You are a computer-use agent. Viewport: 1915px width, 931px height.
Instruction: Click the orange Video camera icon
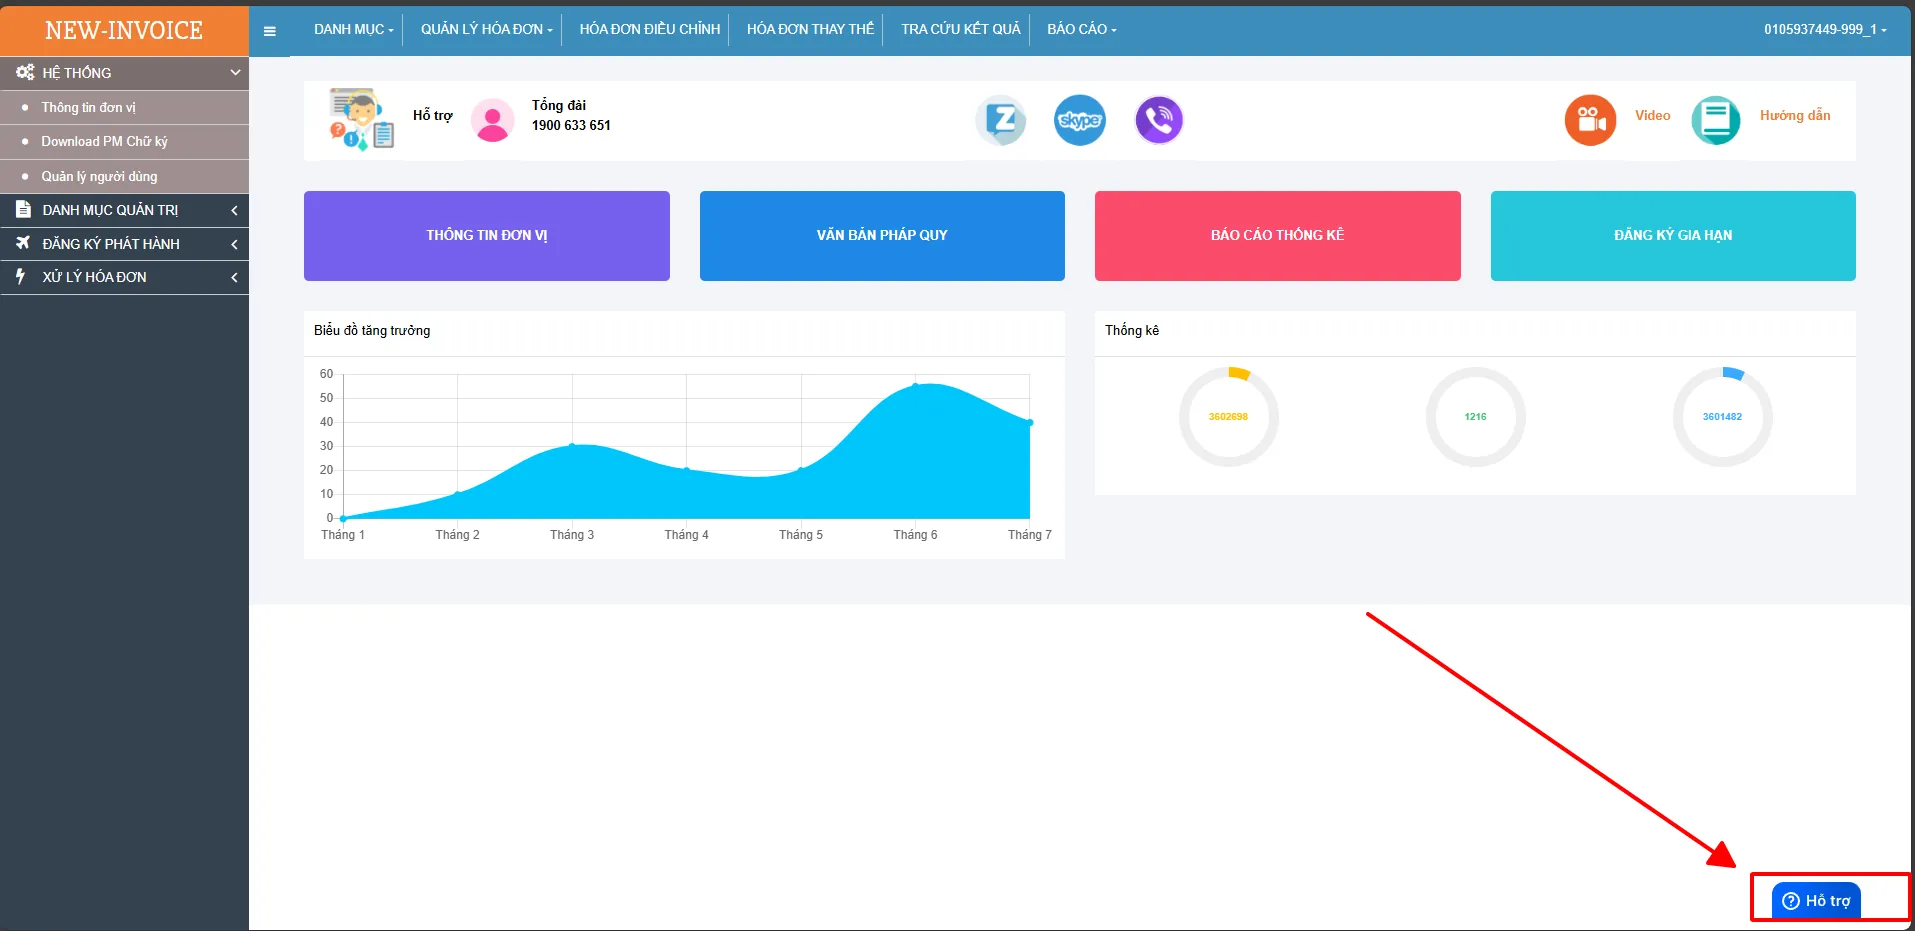(x=1590, y=120)
